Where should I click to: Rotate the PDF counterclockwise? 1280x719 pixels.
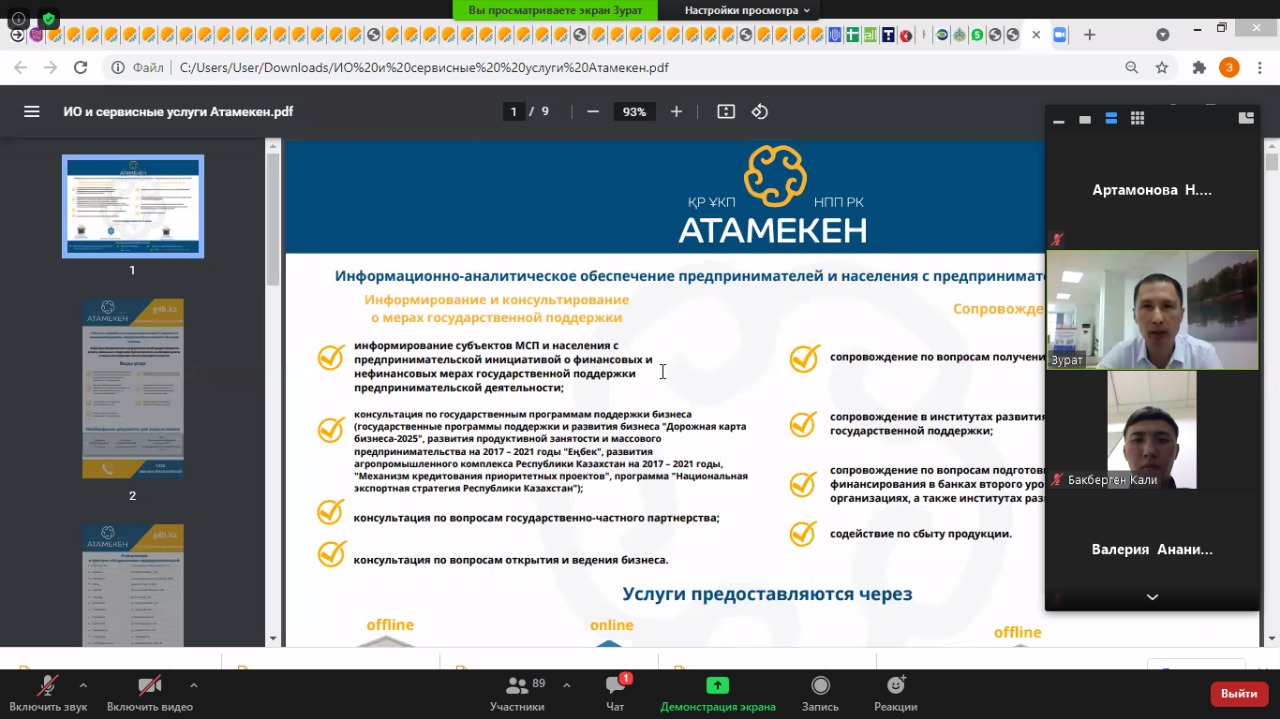pyautogui.click(x=760, y=112)
